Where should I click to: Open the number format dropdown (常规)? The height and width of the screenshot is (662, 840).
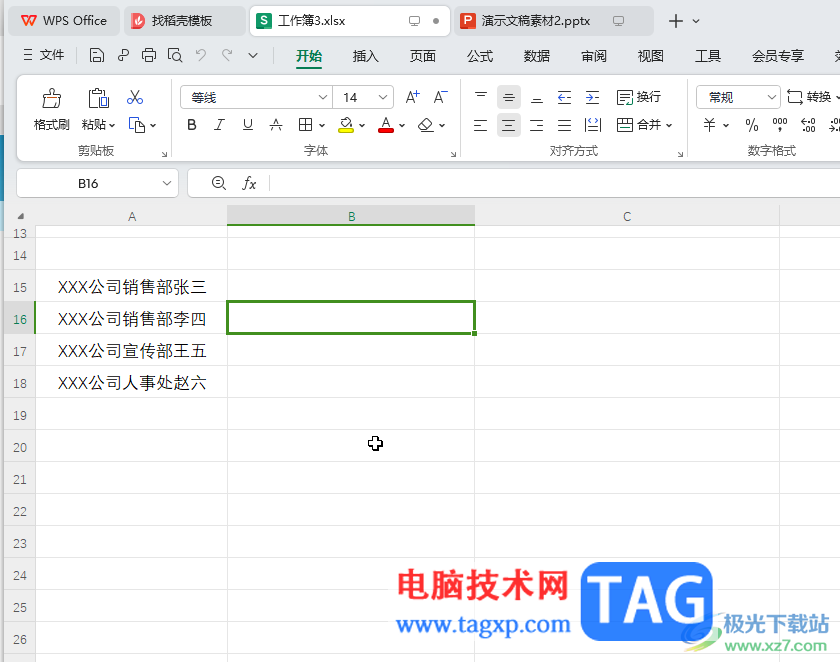(771, 97)
